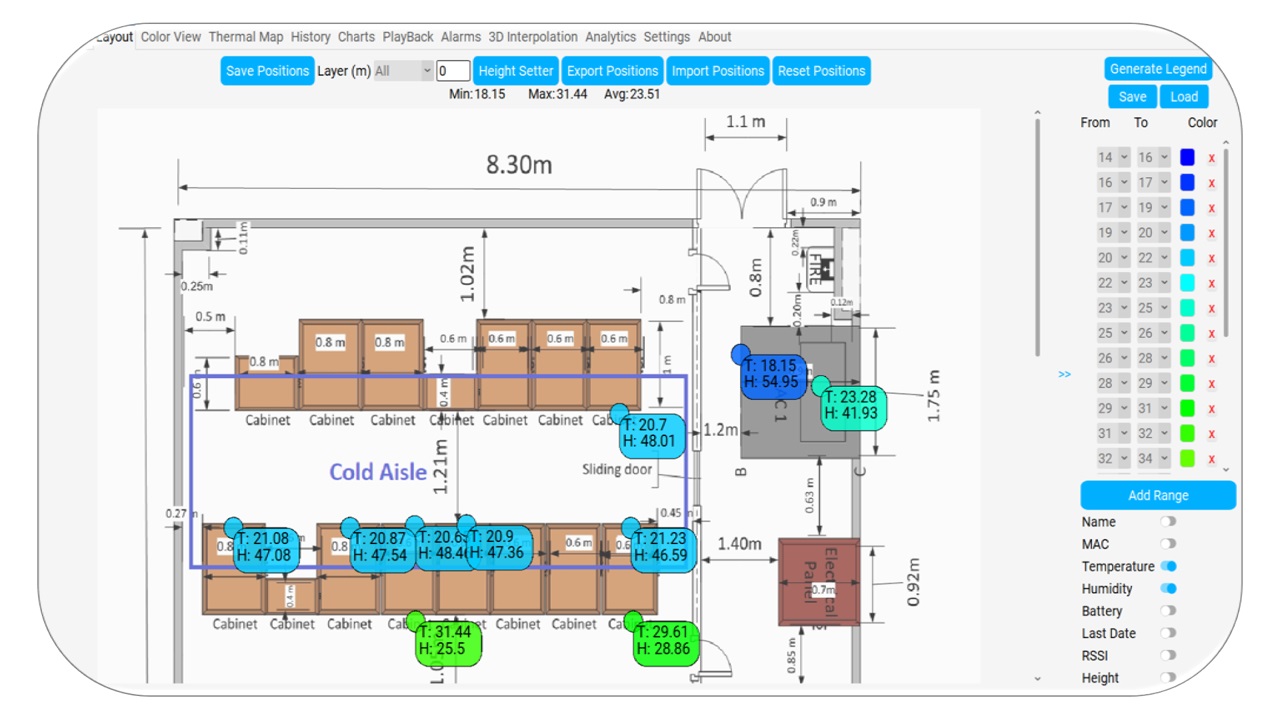Click the Save Positions button
This screenshot has height=720, width=1280.
point(267,71)
